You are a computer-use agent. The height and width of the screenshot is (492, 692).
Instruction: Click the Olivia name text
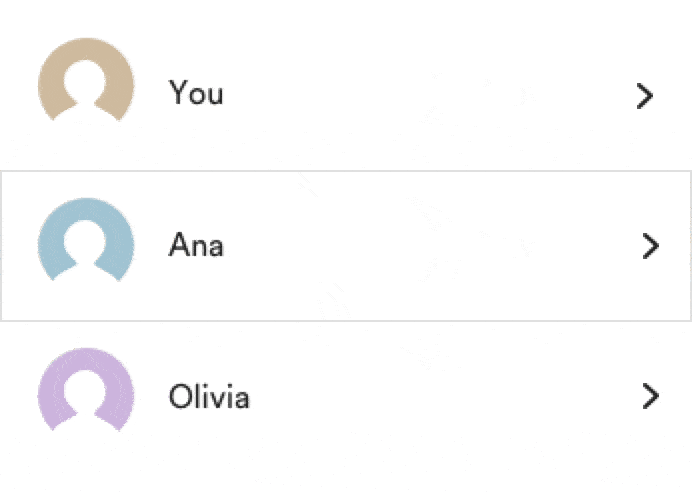pyautogui.click(x=209, y=397)
